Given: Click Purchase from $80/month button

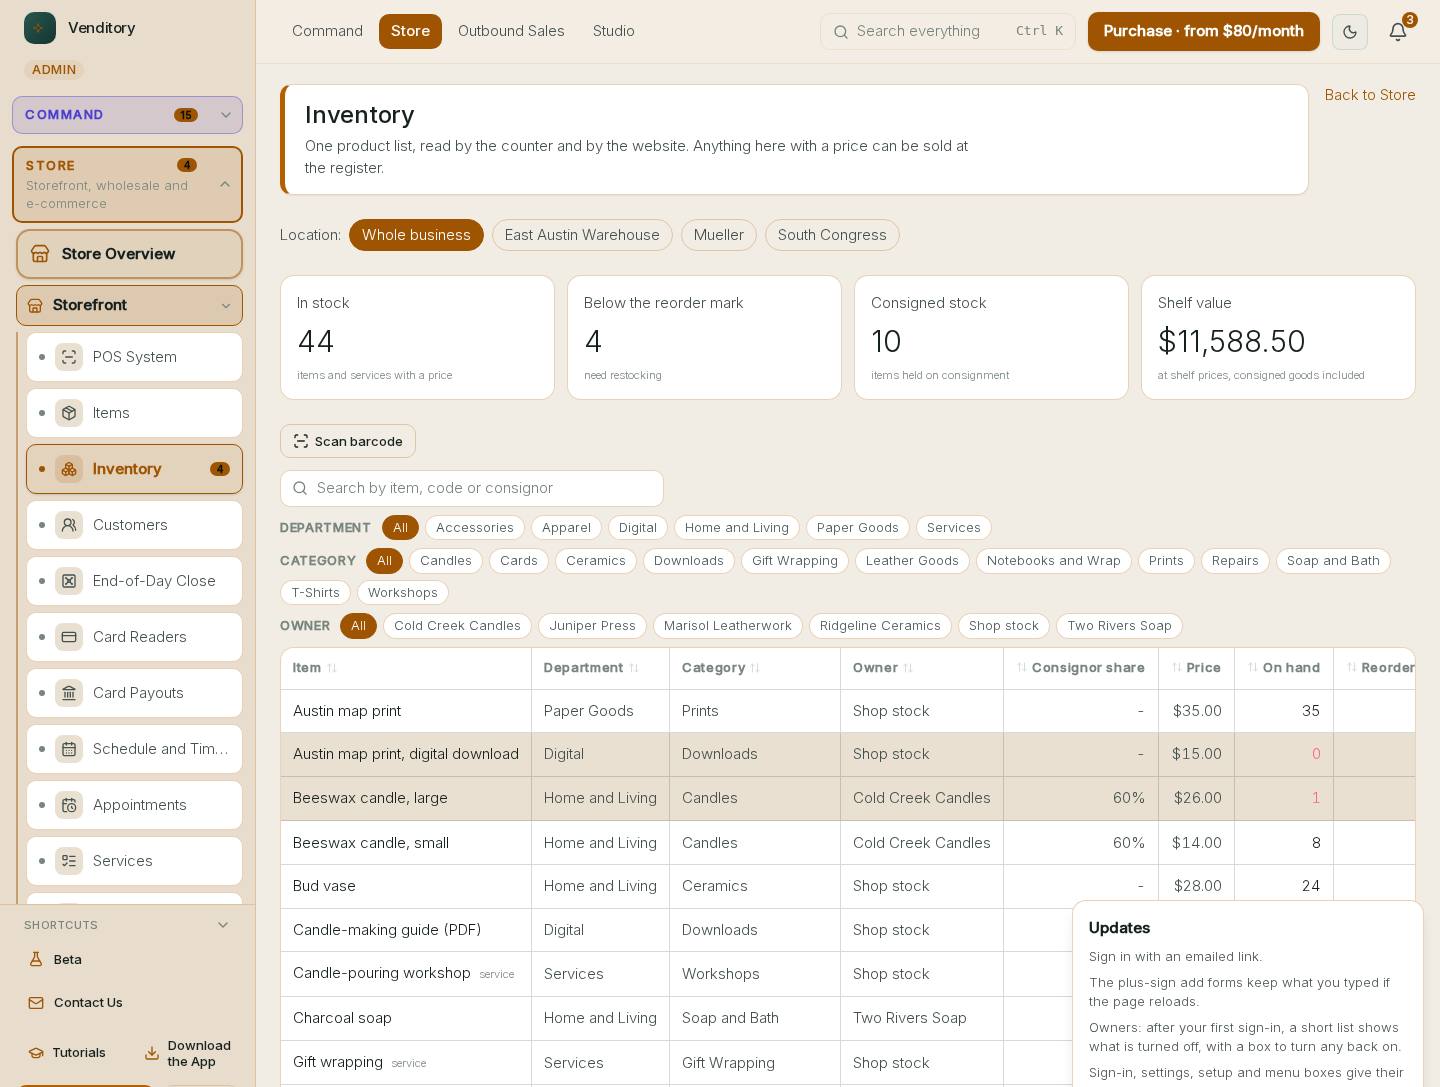Looking at the screenshot, I should pos(1204,31).
